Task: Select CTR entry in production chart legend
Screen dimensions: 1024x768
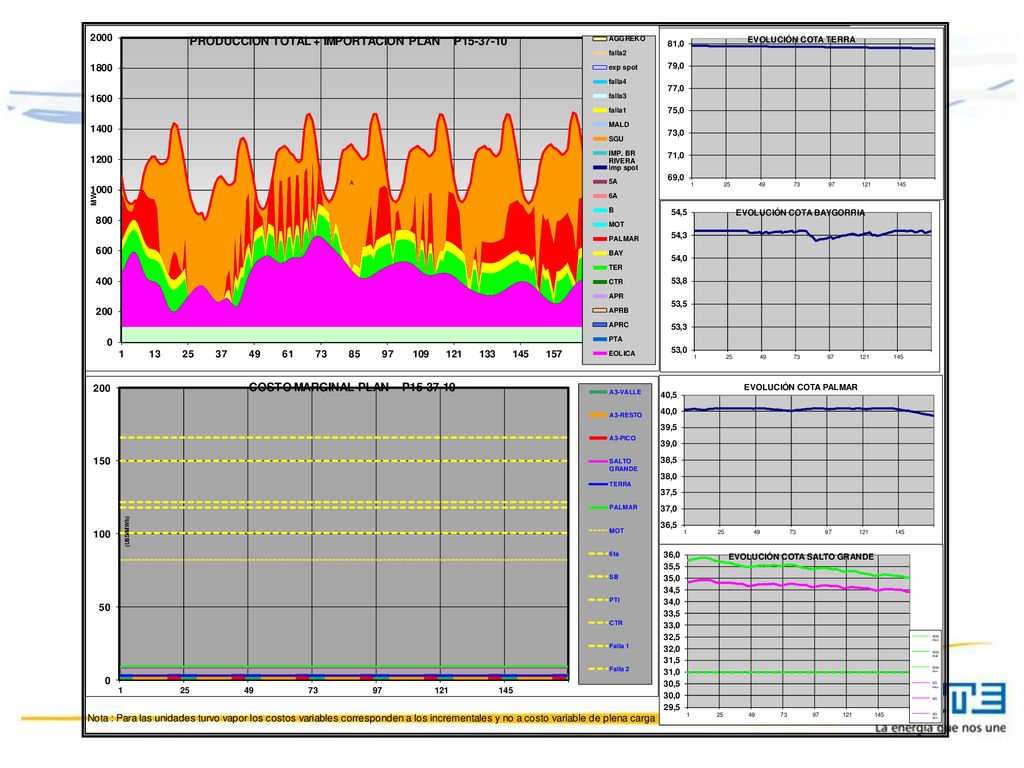Action: point(607,282)
